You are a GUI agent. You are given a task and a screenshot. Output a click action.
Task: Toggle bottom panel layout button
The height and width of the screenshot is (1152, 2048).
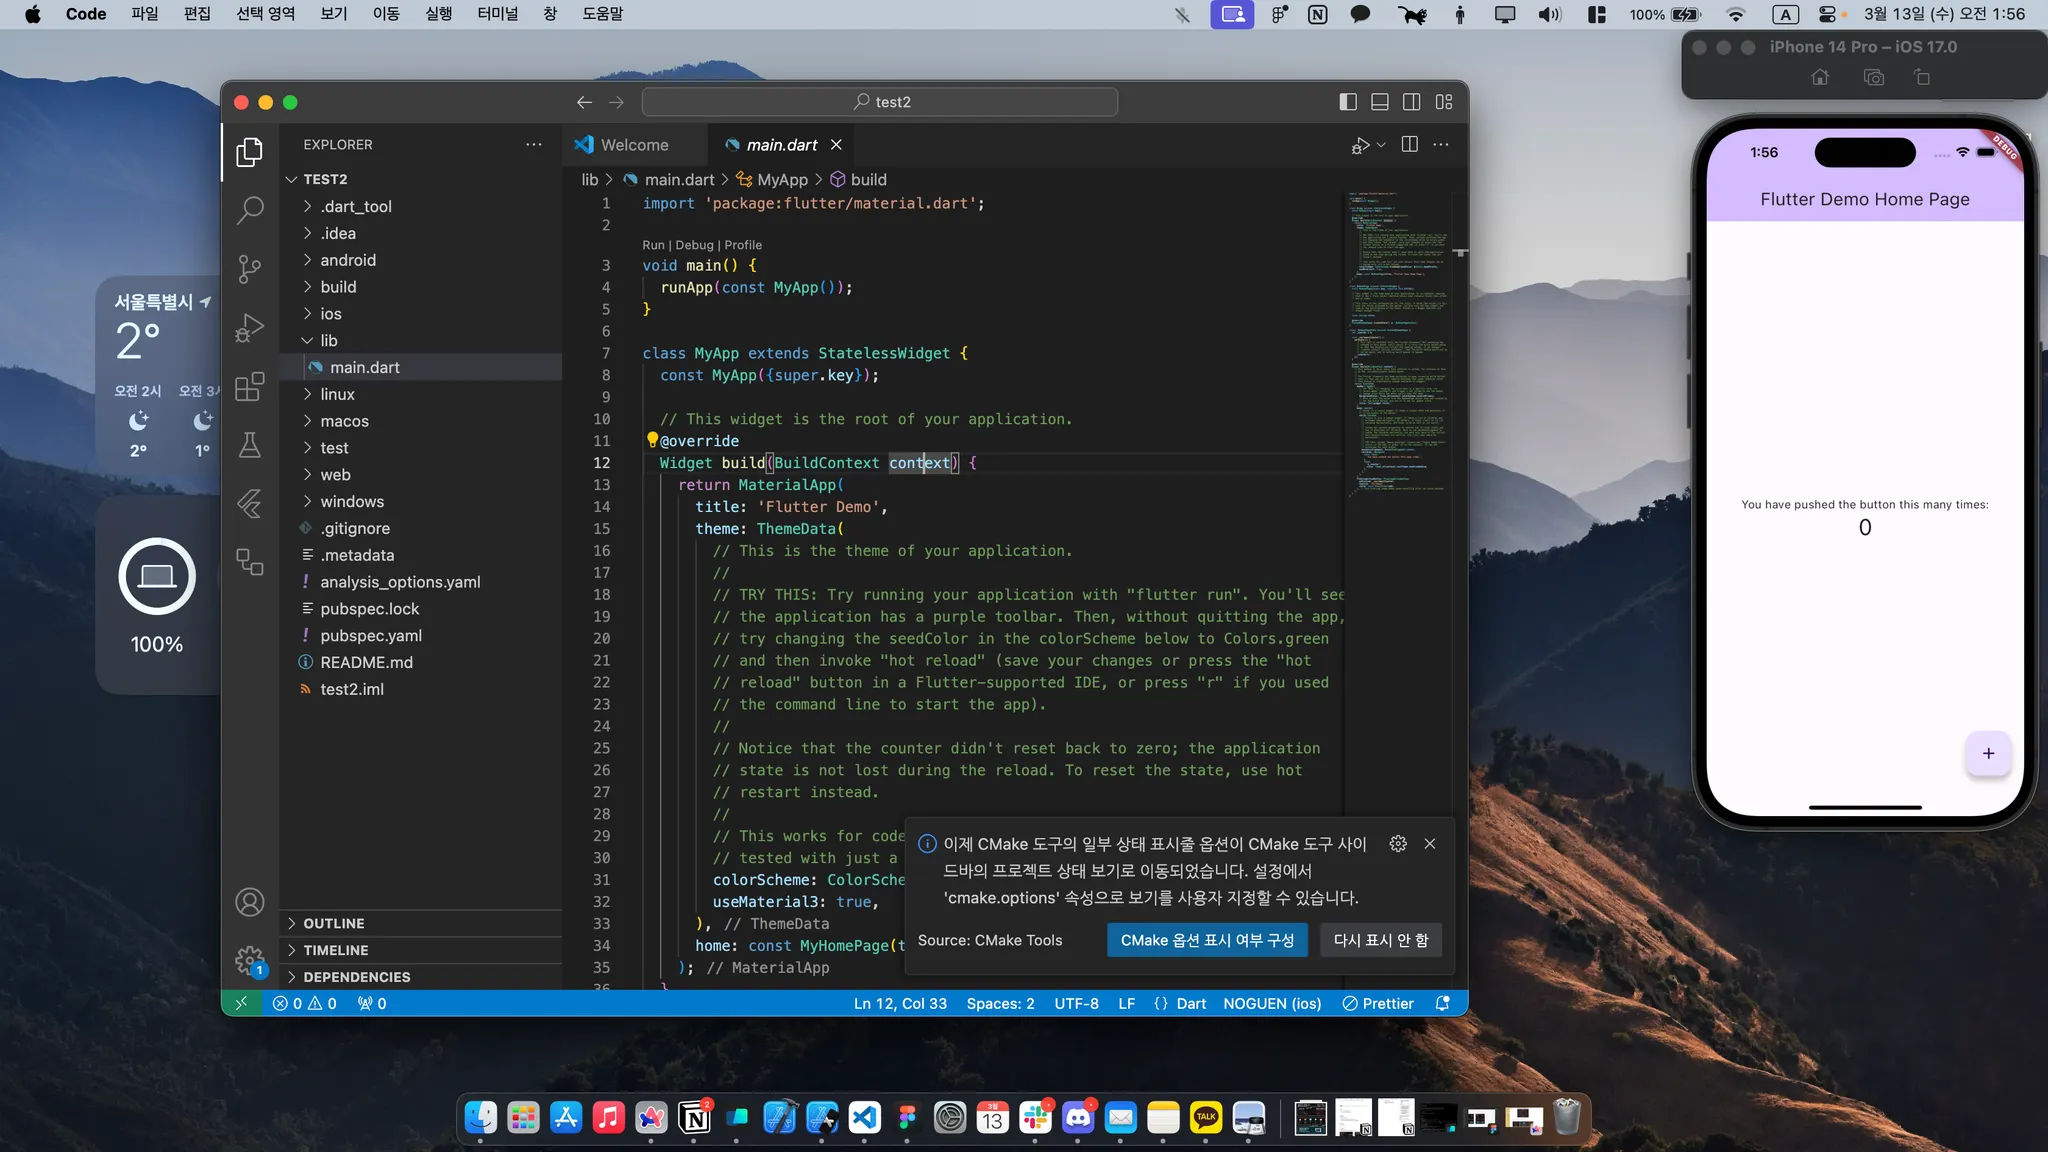pyautogui.click(x=1380, y=102)
